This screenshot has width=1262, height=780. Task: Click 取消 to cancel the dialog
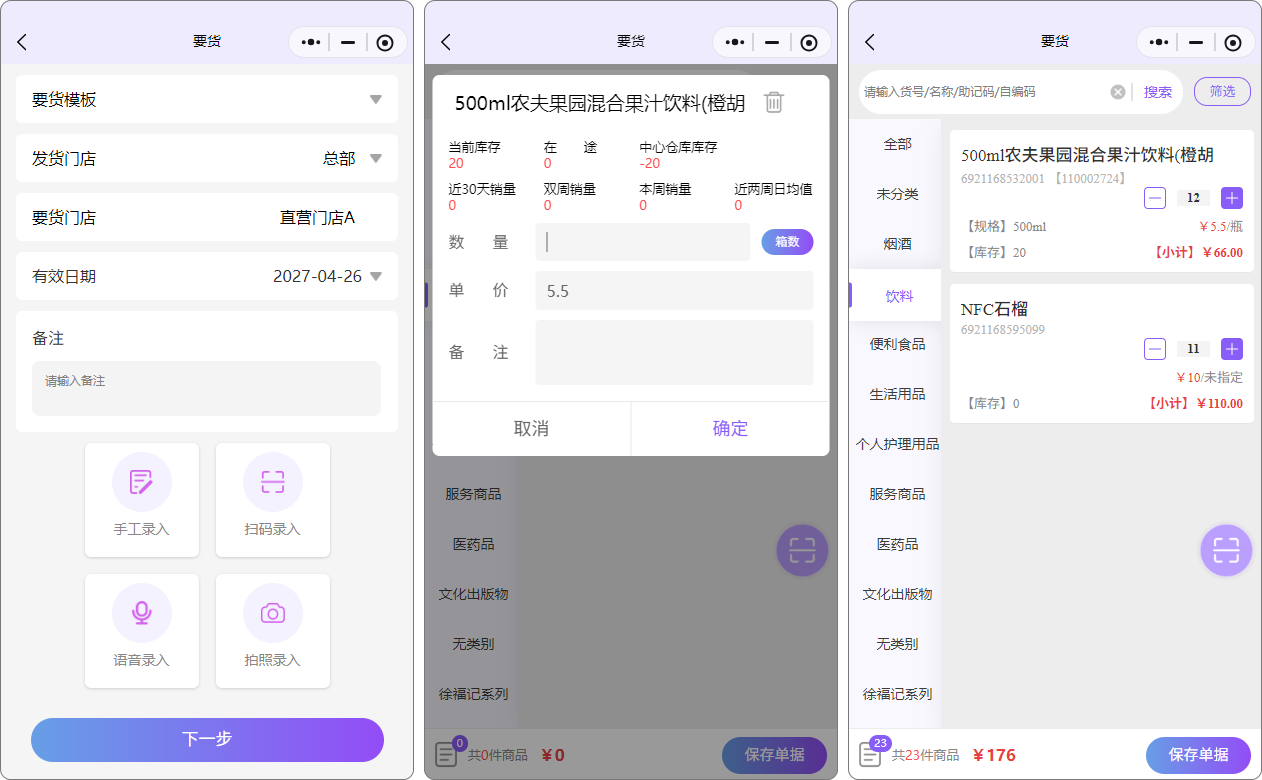pyautogui.click(x=531, y=428)
